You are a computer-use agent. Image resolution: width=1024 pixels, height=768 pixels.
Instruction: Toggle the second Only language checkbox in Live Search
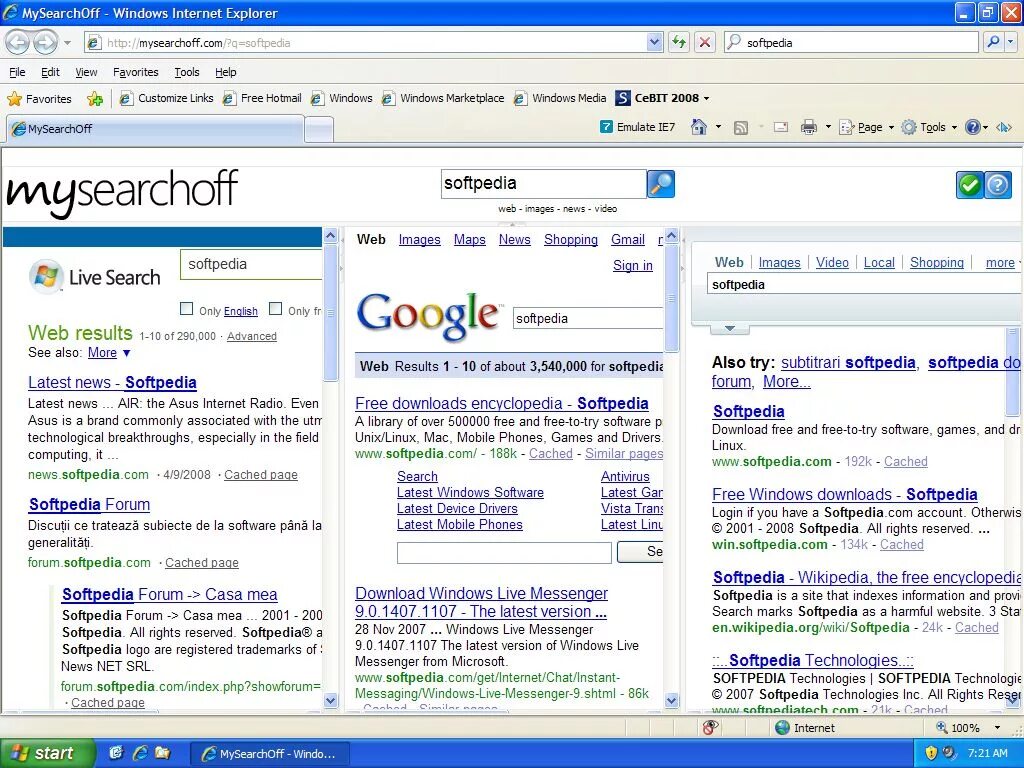tap(276, 309)
